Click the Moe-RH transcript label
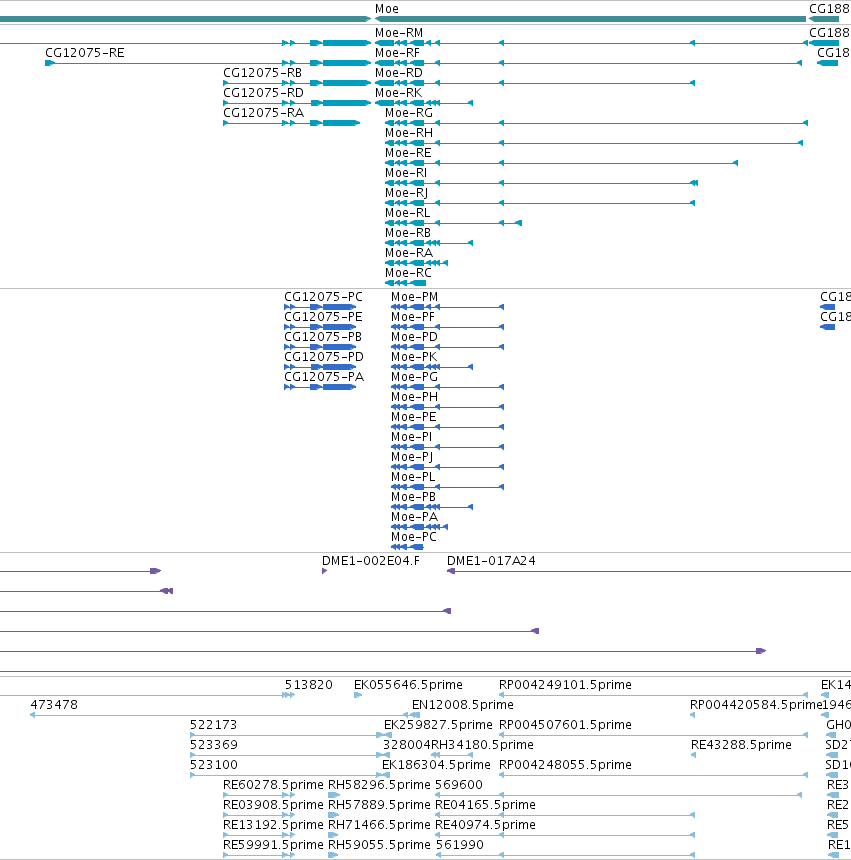This screenshot has width=851, height=860. click(x=409, y=133)
